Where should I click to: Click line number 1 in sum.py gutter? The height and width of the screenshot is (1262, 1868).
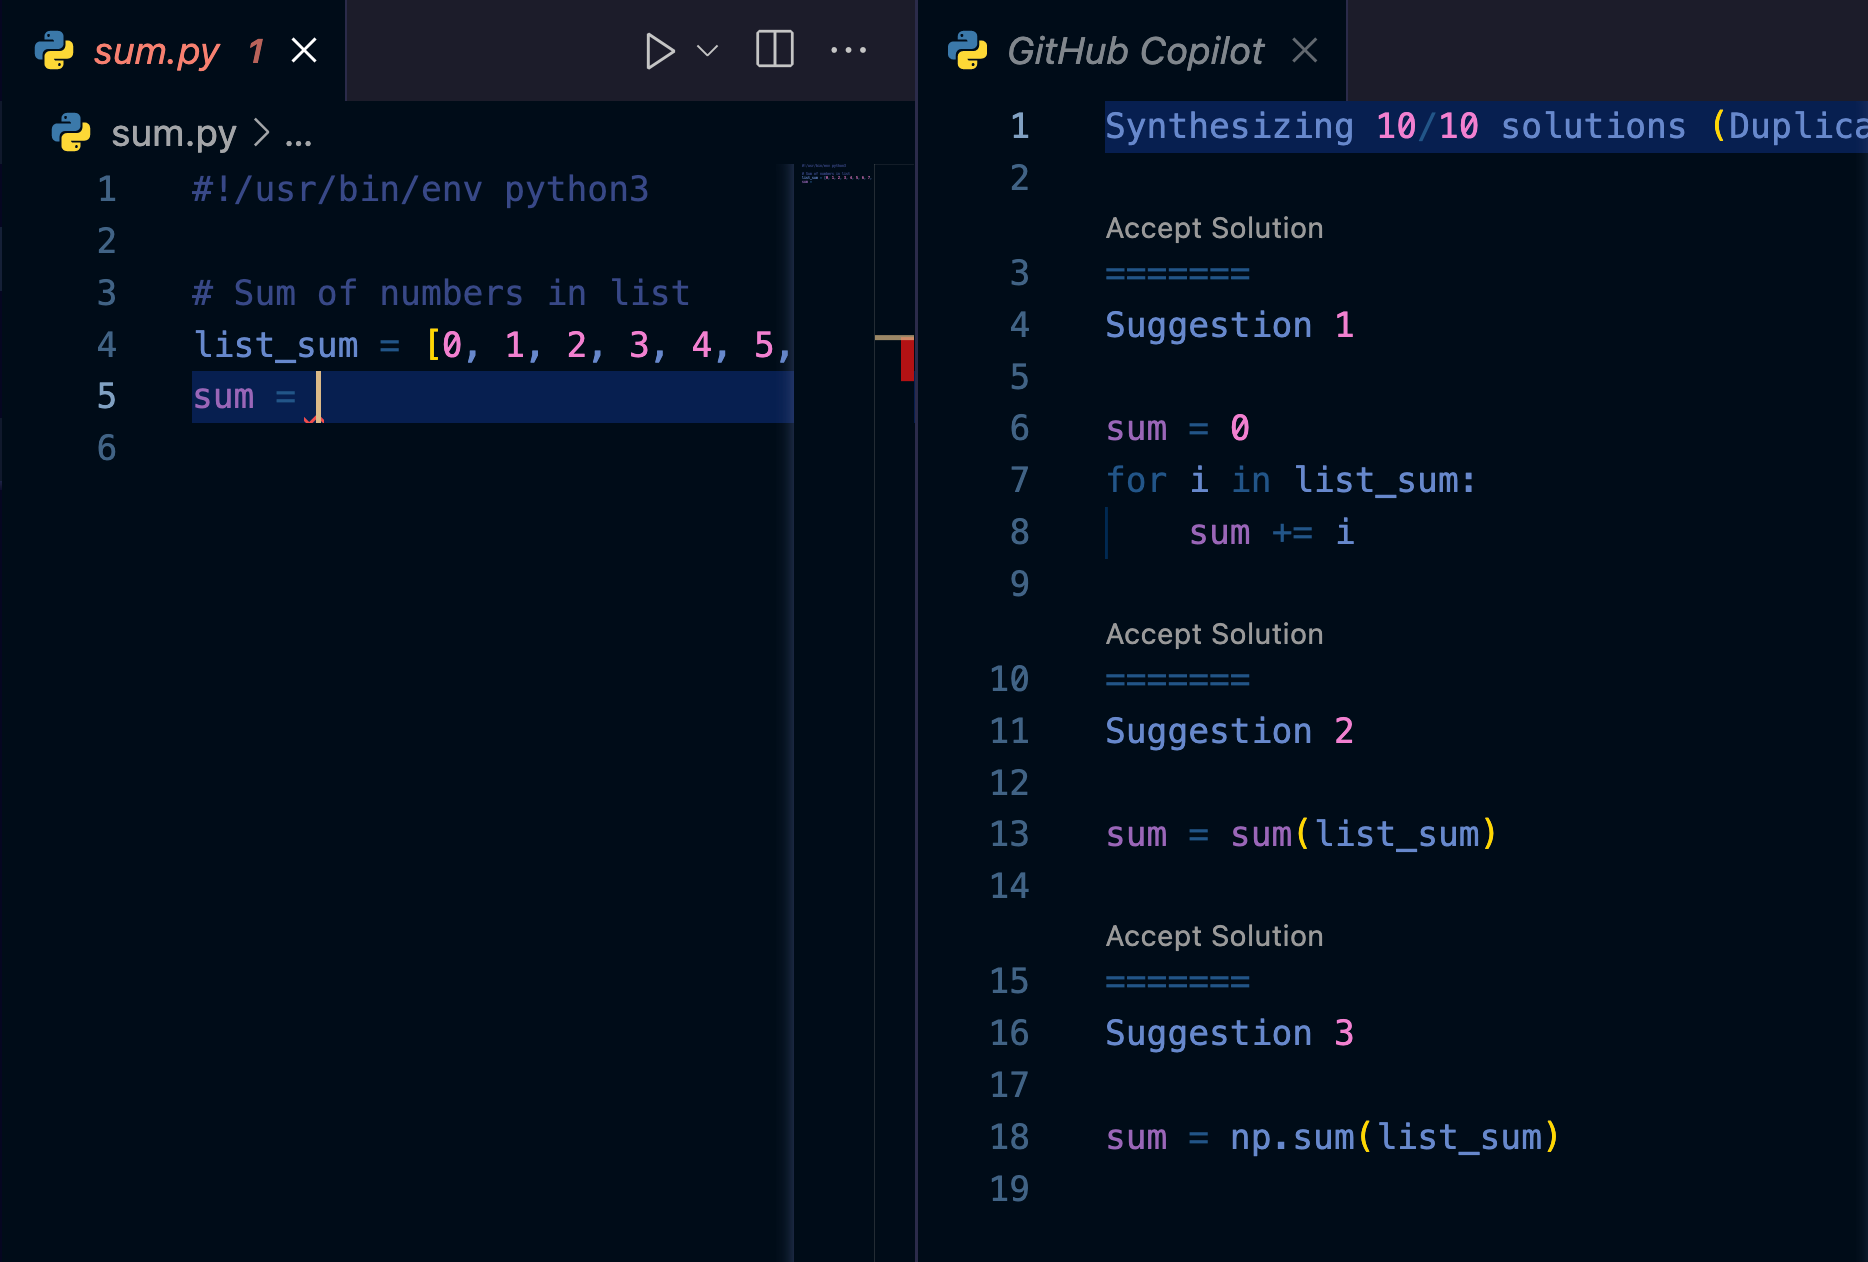click(107, 189)
